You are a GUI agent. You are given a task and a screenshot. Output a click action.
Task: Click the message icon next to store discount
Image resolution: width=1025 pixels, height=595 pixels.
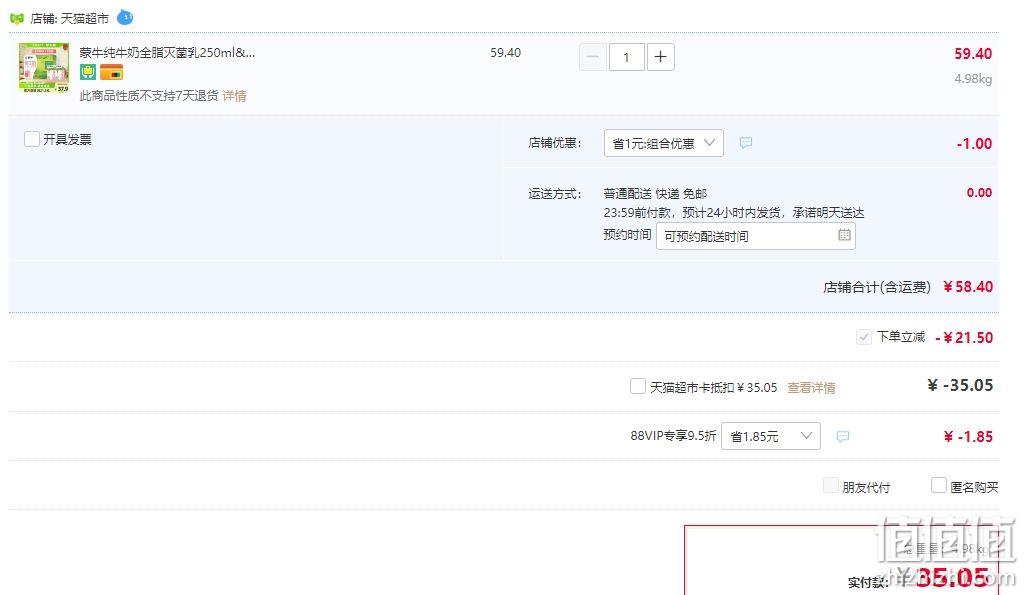click(x=746, y=143)
